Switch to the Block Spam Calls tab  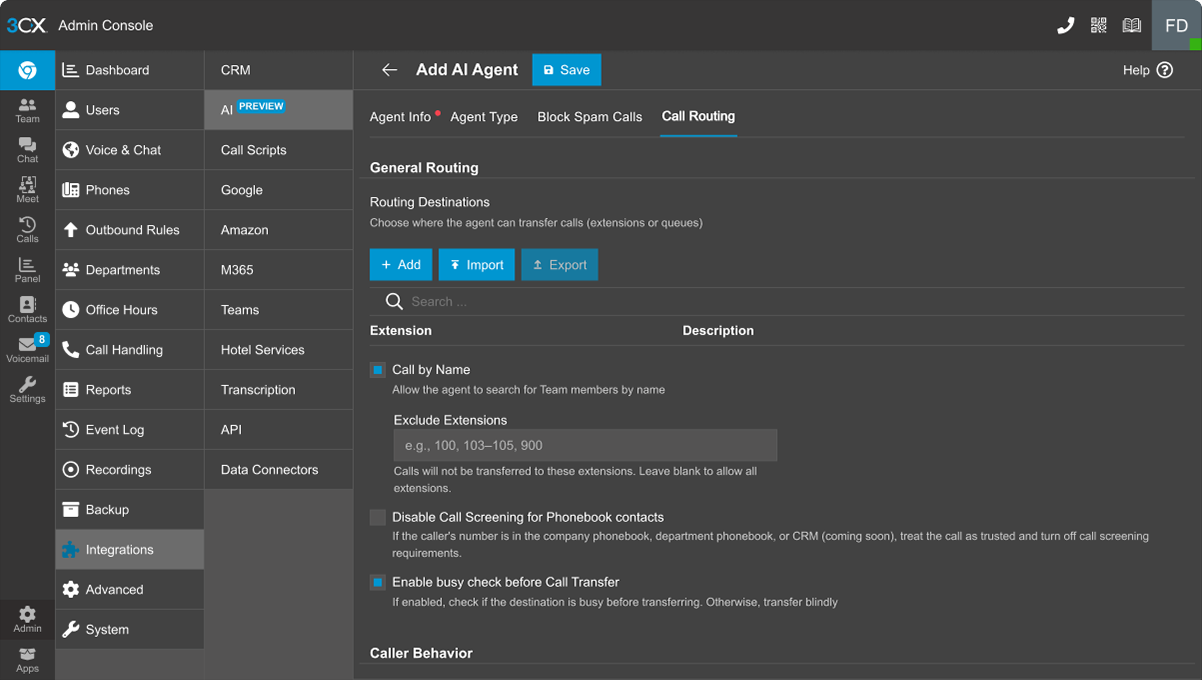coord(589,117)
